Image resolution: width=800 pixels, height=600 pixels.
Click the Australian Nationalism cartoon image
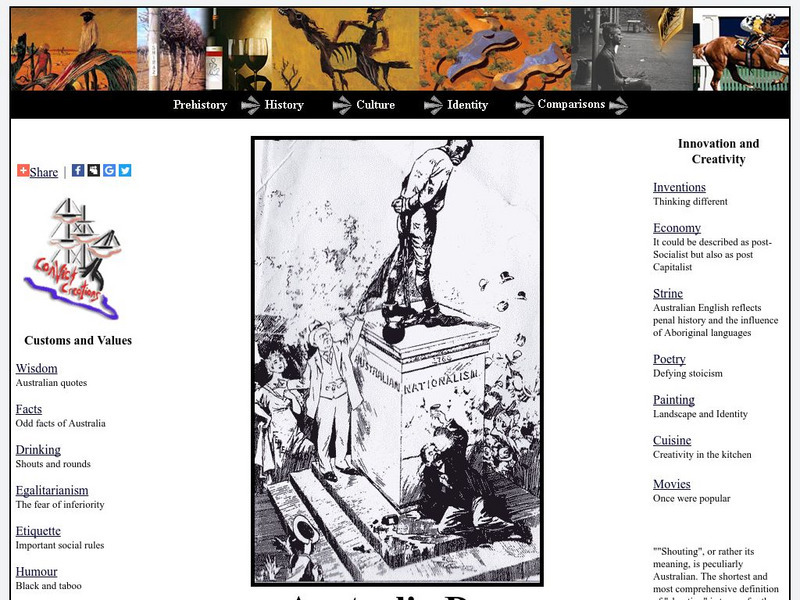coord(397,361)
